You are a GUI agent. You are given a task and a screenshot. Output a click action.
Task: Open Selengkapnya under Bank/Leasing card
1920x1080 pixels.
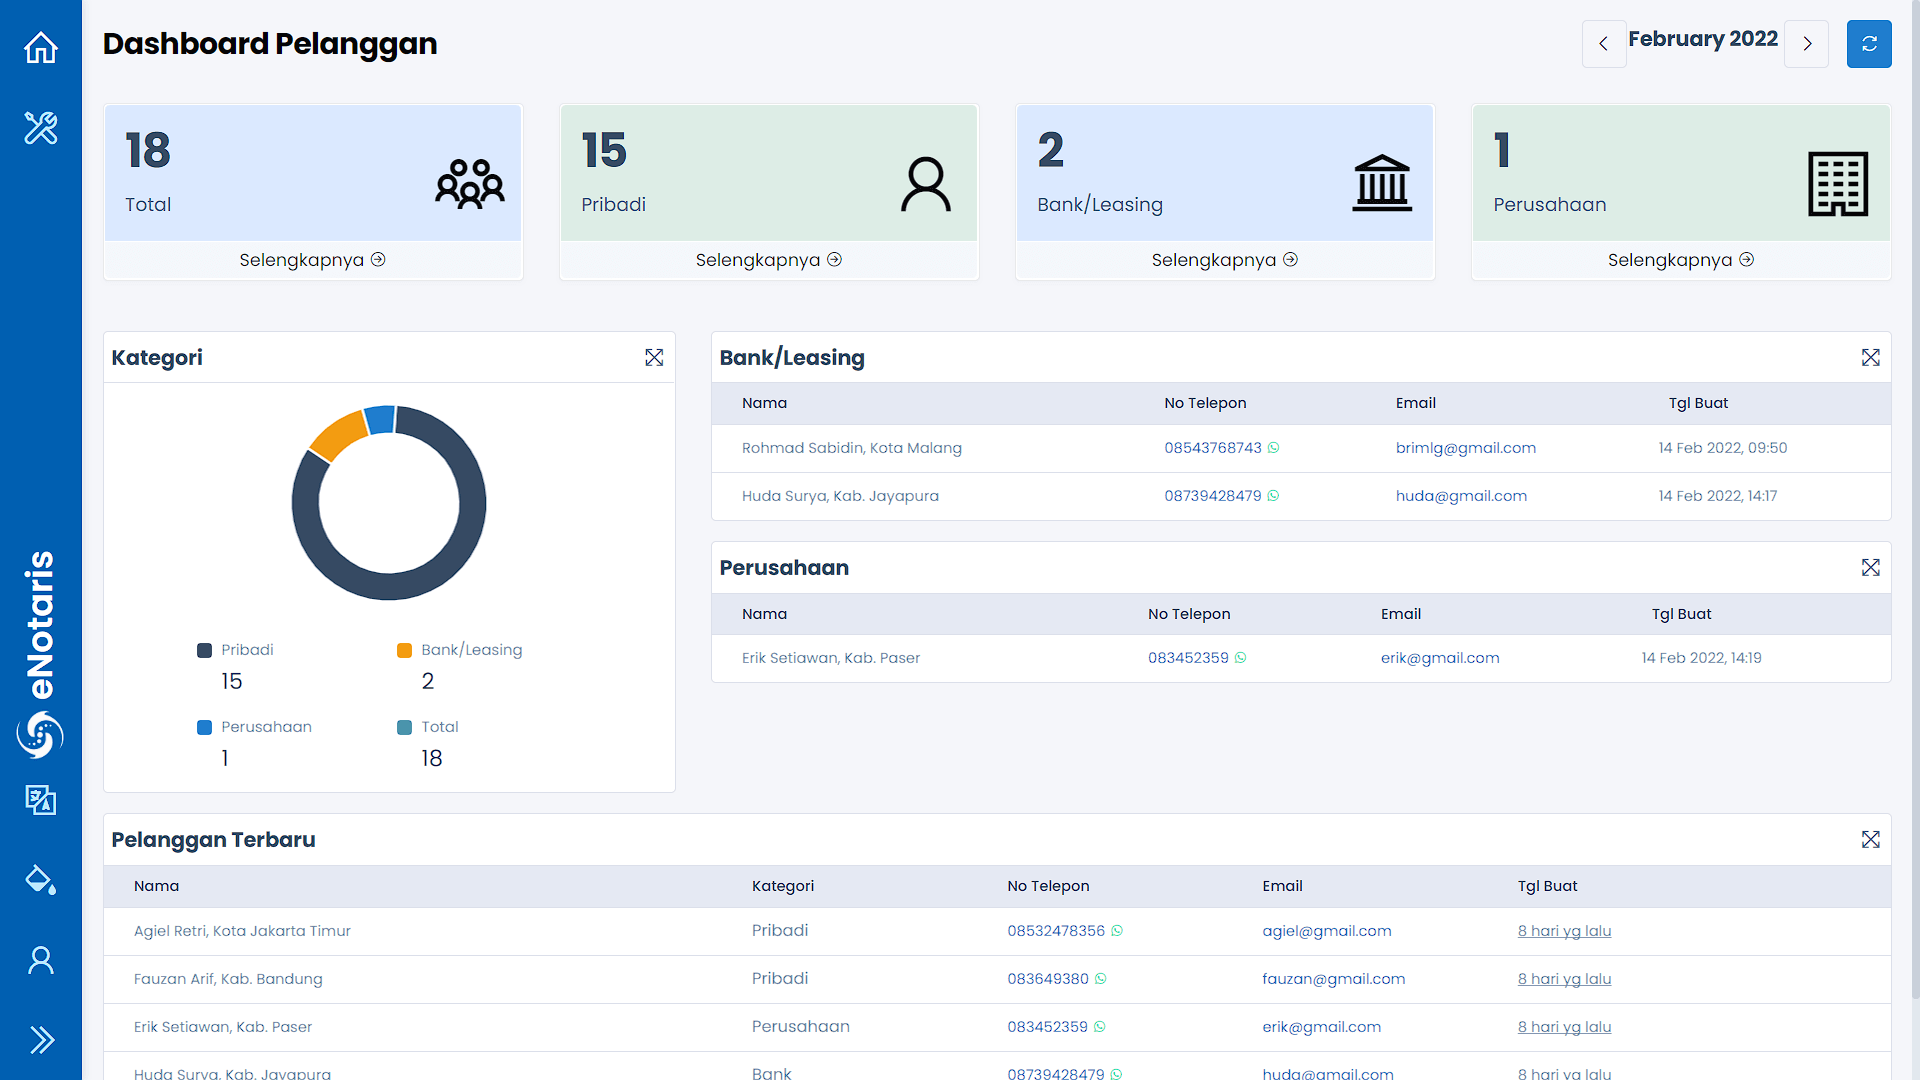click(1224, 260)
